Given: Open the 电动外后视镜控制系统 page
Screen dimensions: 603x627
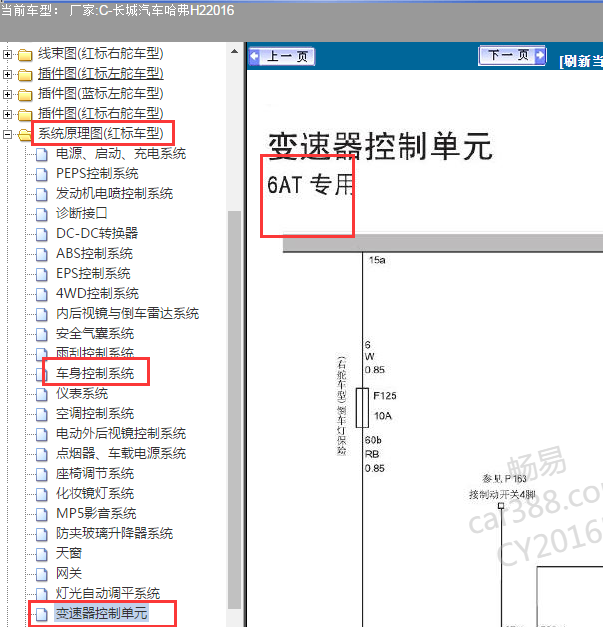Looking at the screenshot, I should point(121,433).
